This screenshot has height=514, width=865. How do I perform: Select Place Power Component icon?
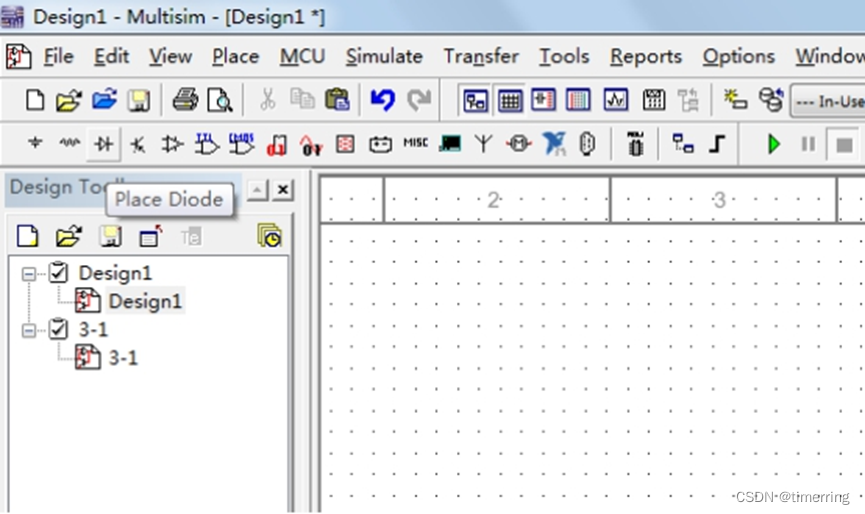(381, 144)
